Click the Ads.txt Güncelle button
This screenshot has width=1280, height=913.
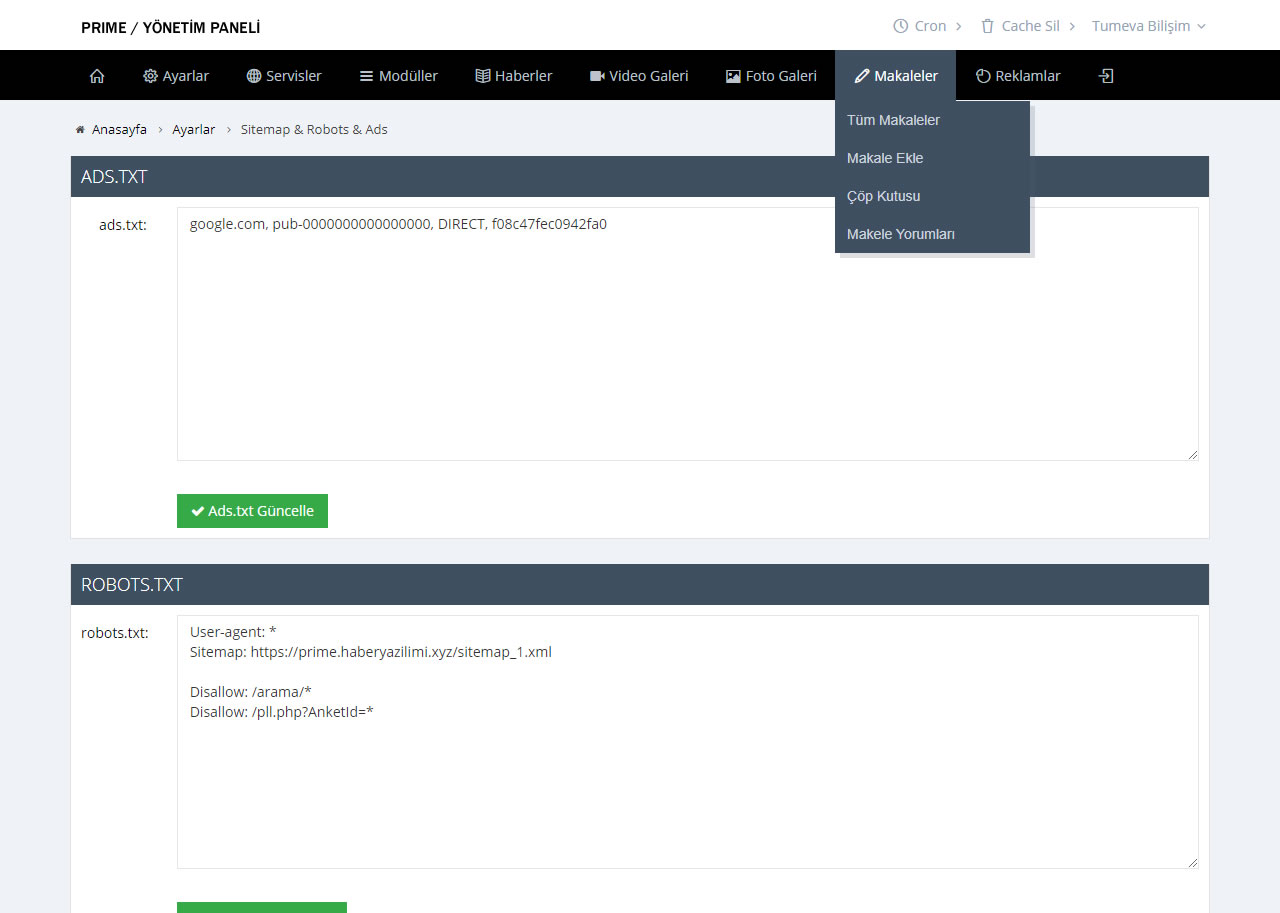(x=252, y=511)
